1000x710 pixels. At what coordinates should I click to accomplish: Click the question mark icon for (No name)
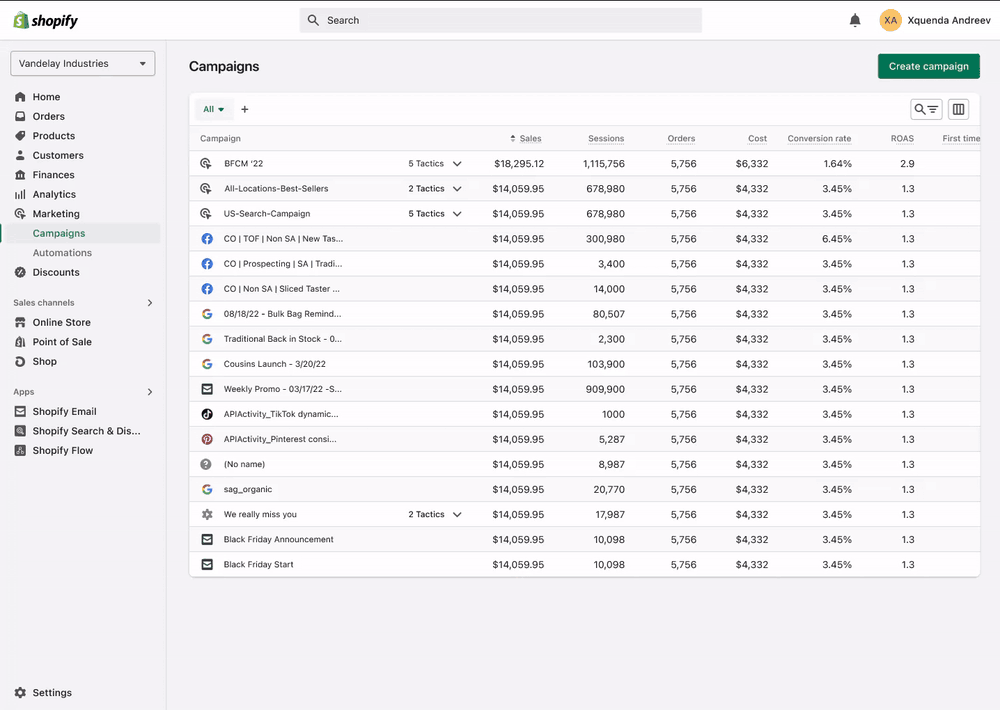pos(206,464)
